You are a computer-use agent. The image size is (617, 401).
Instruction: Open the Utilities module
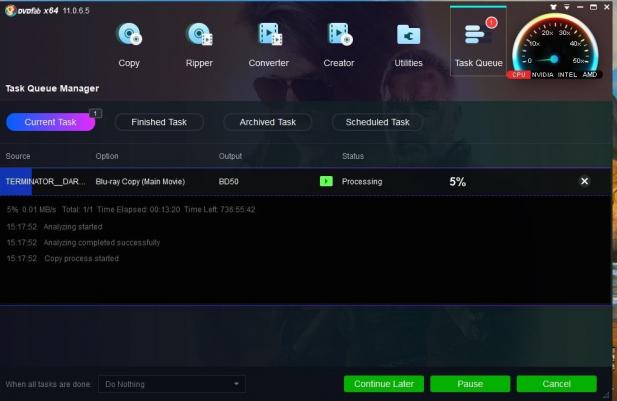pos(408,45)
